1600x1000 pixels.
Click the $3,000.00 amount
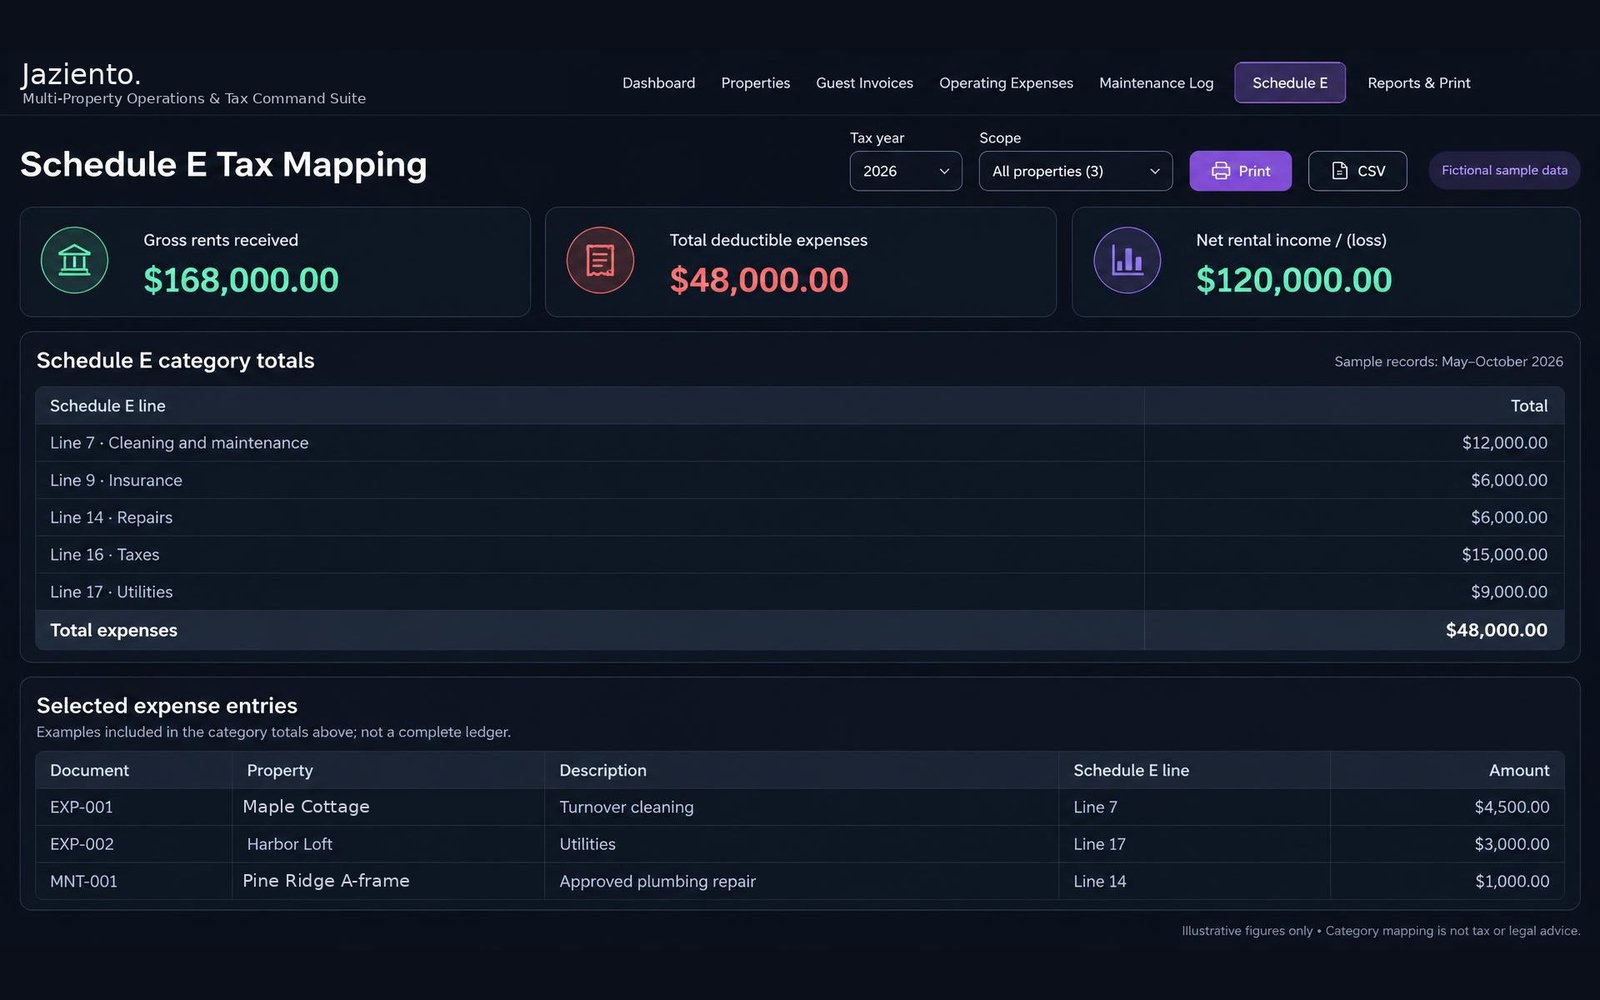tap(1512, 844)
